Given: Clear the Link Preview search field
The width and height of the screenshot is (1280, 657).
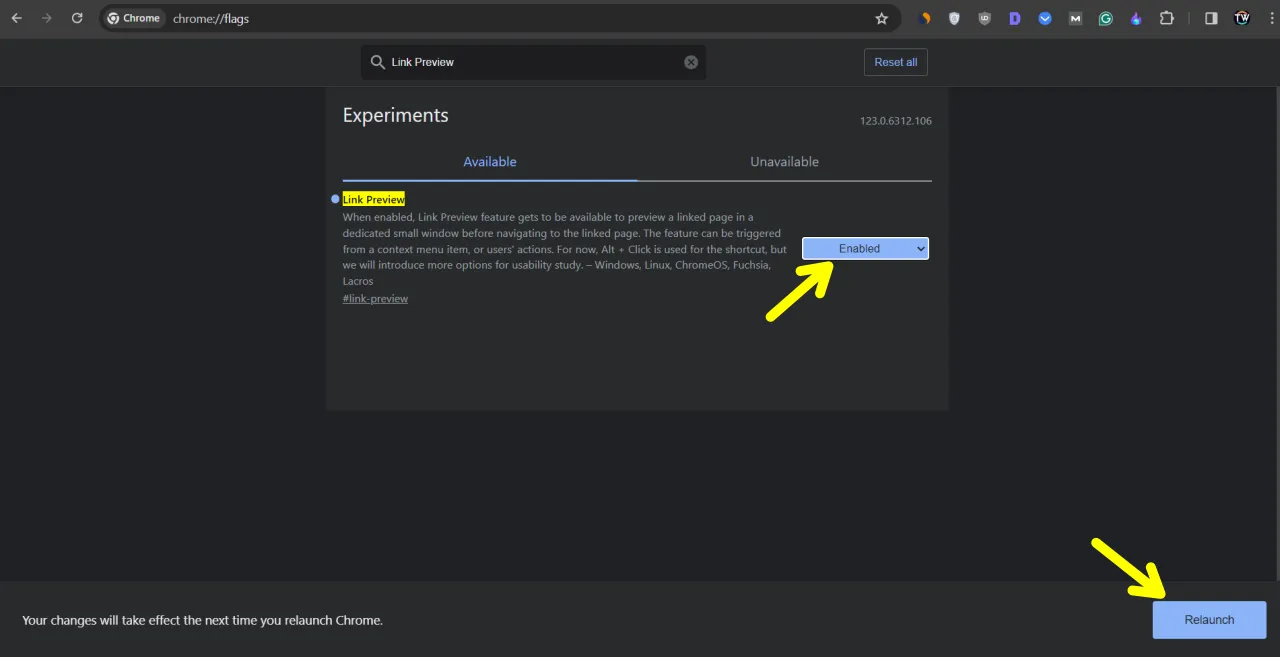Looking at the screenshot, I should pyautogui.click(x=691, y=61).
